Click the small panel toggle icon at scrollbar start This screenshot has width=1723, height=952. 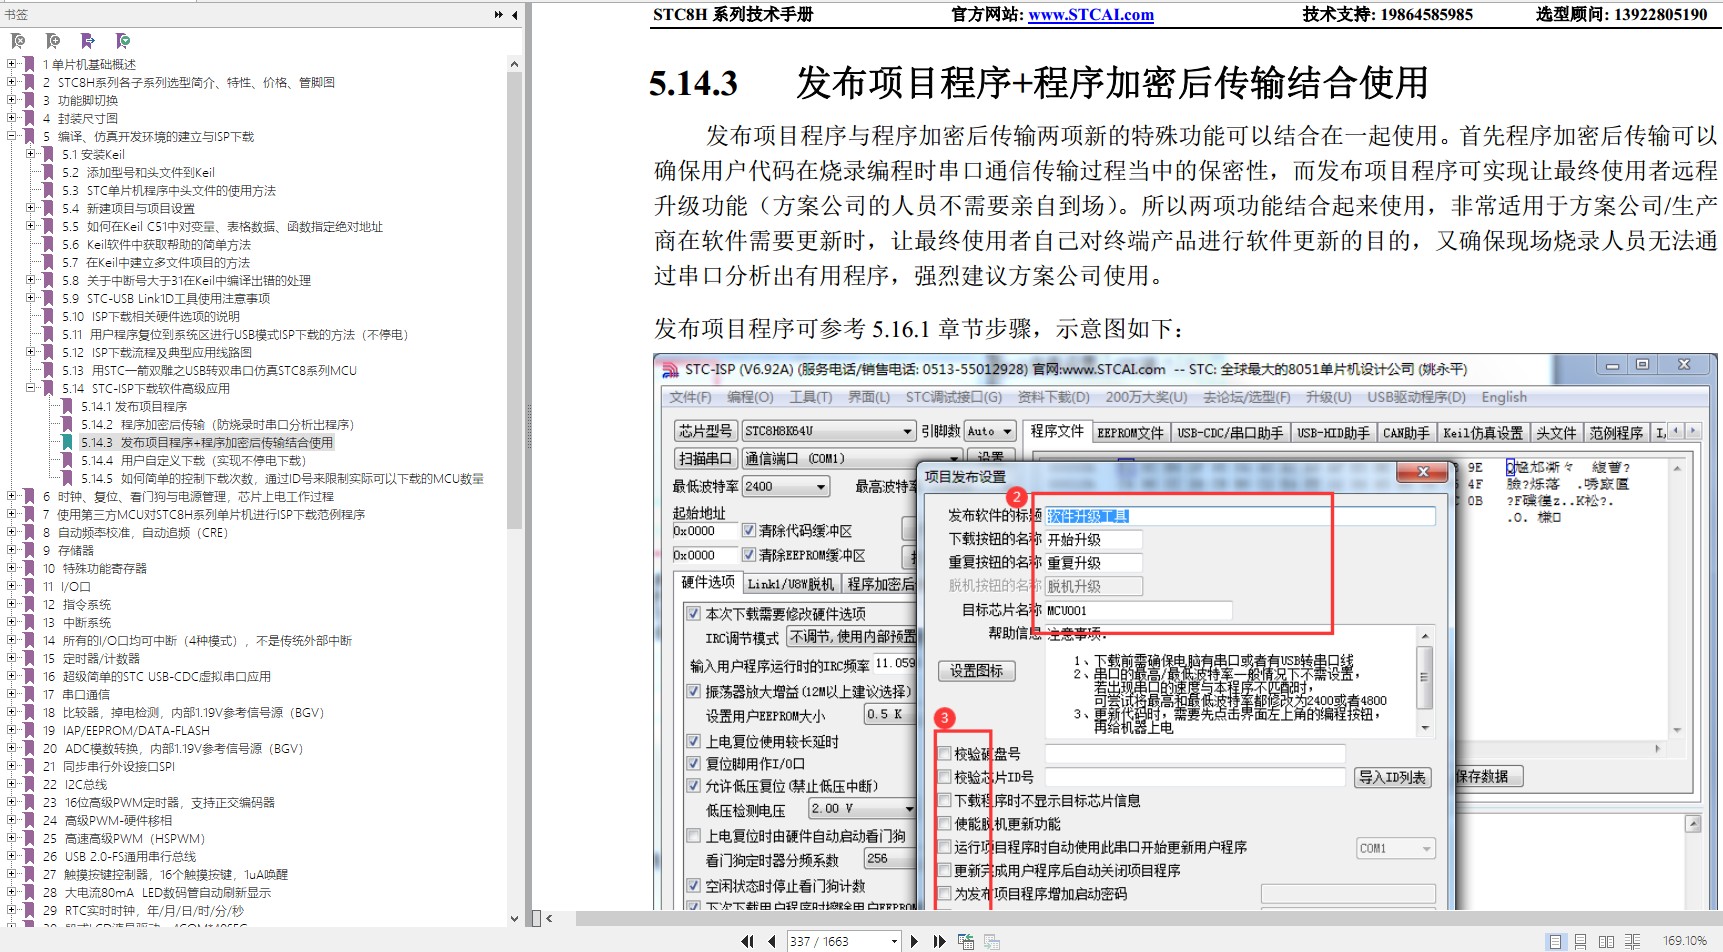pos(536,918)
